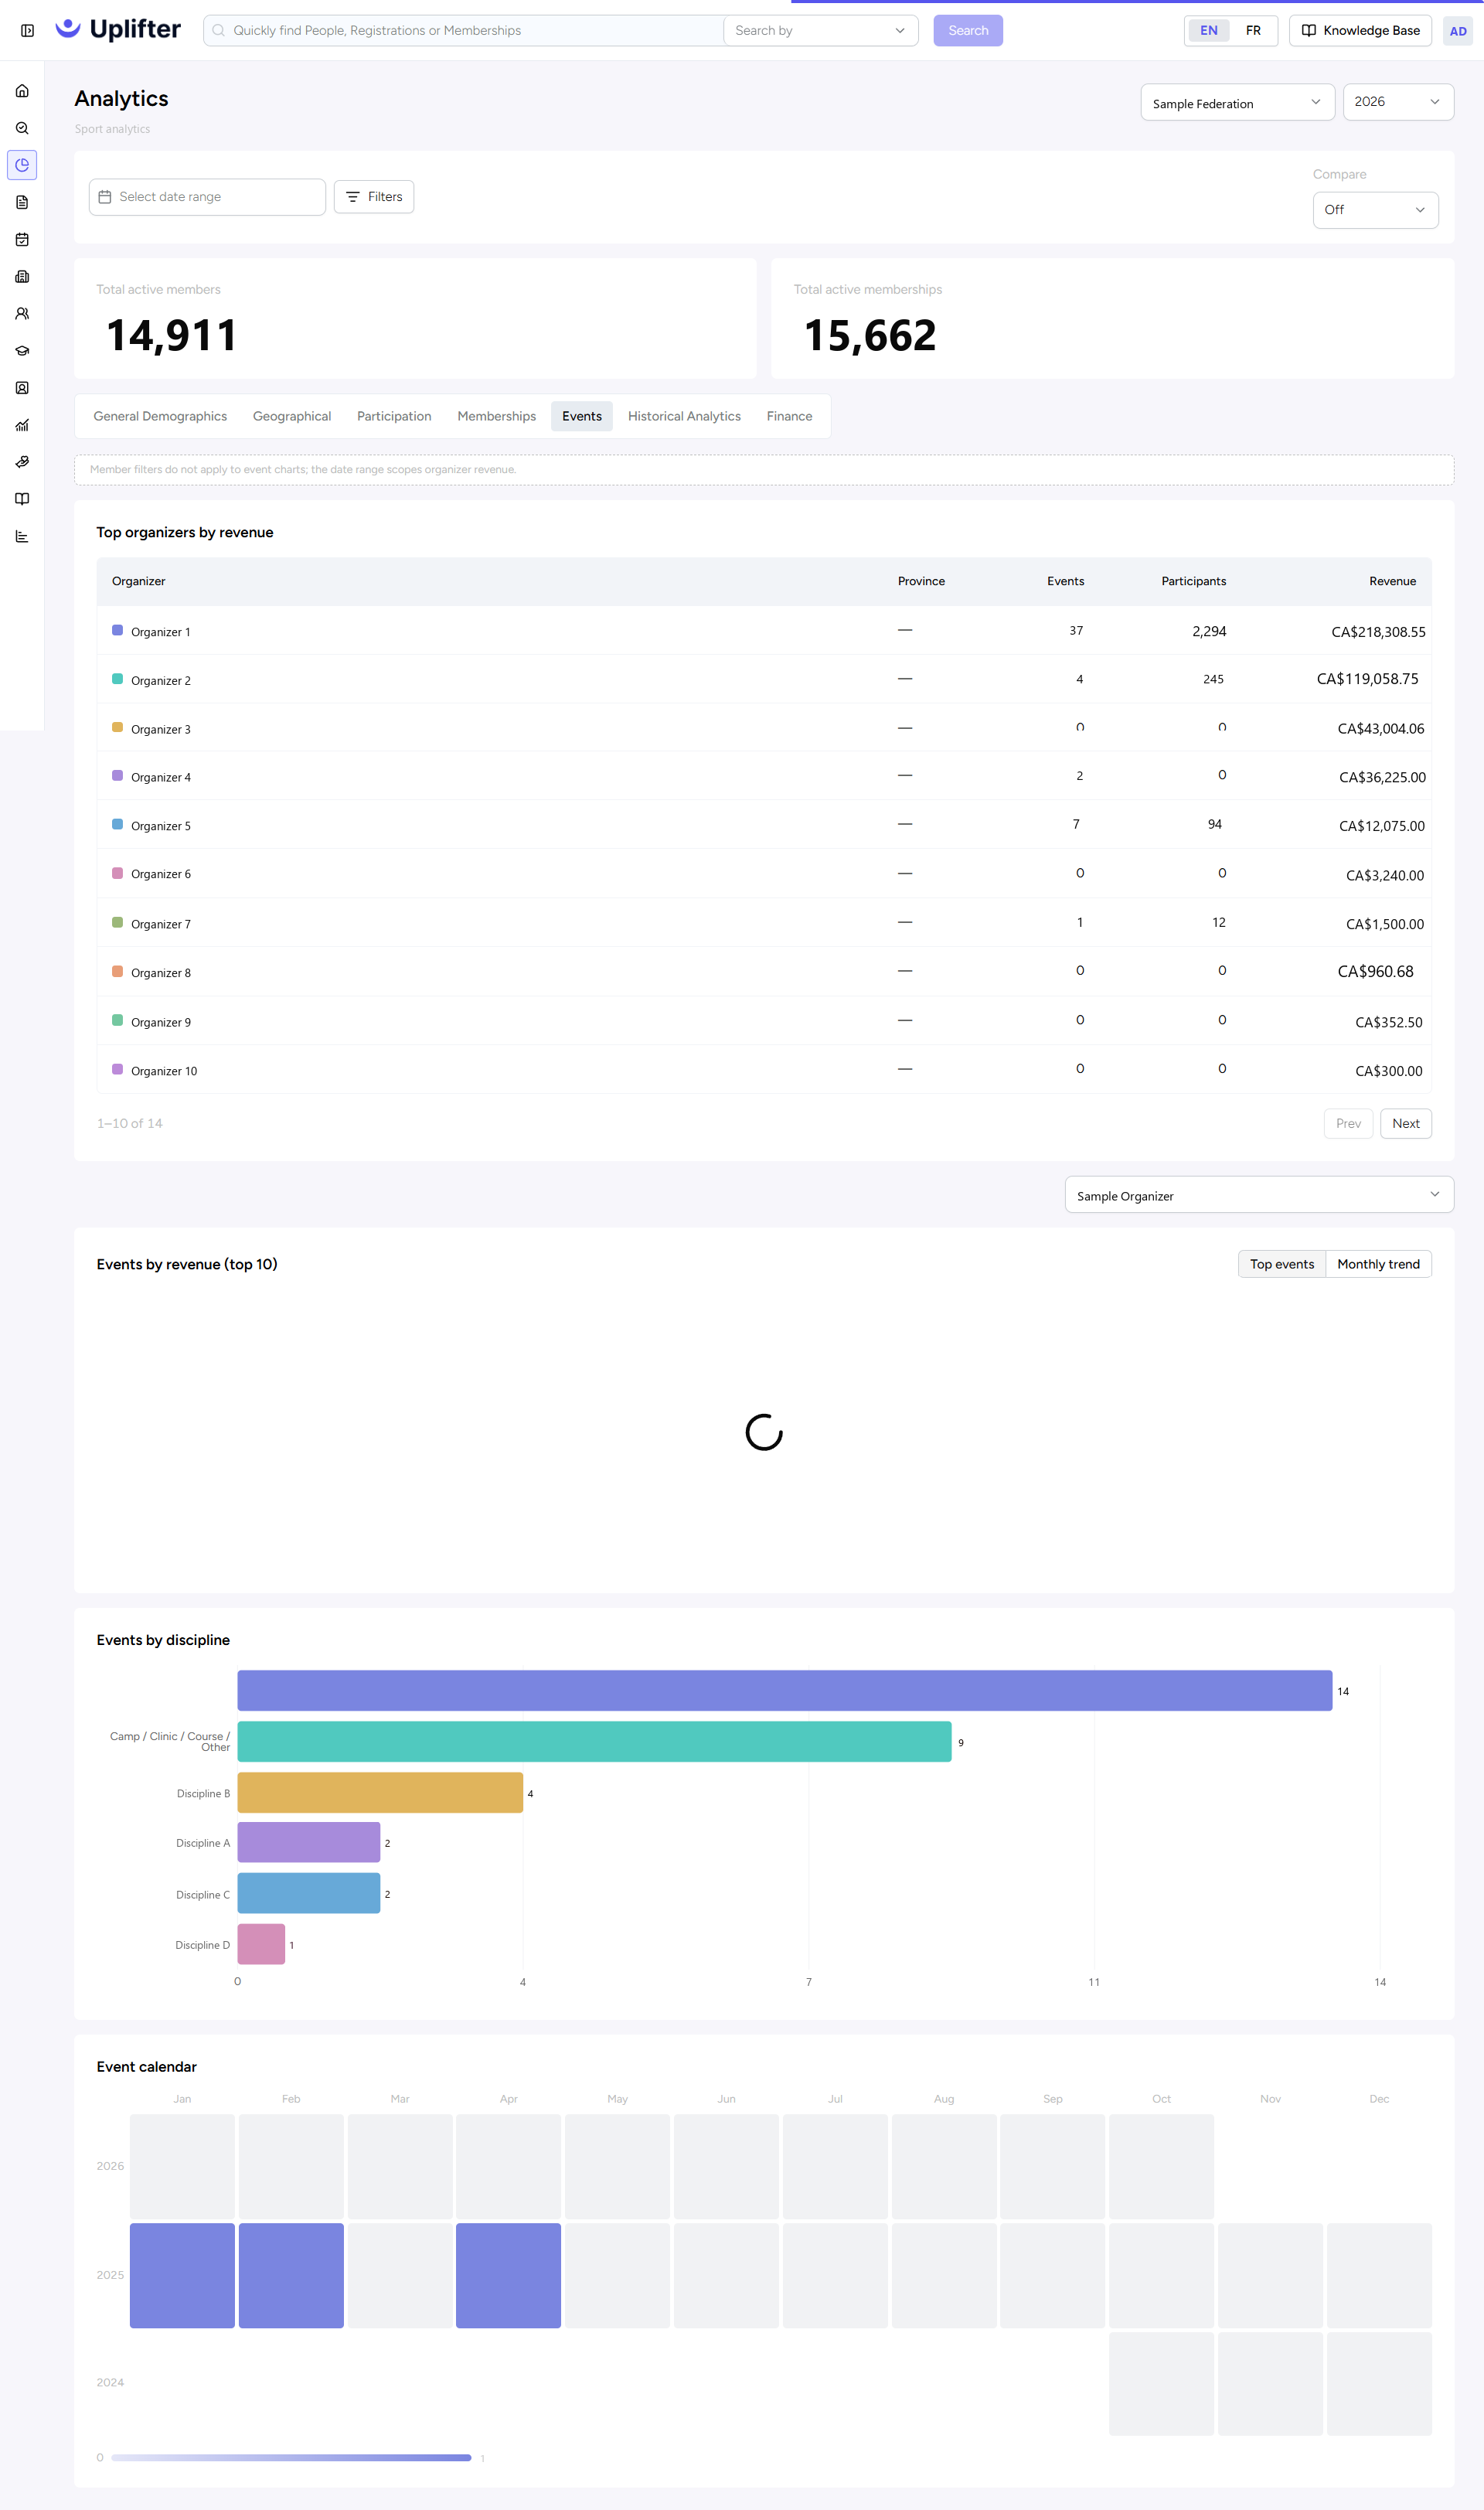Open the hand-with-heart sidebar icon

click(x=22, y=462)
